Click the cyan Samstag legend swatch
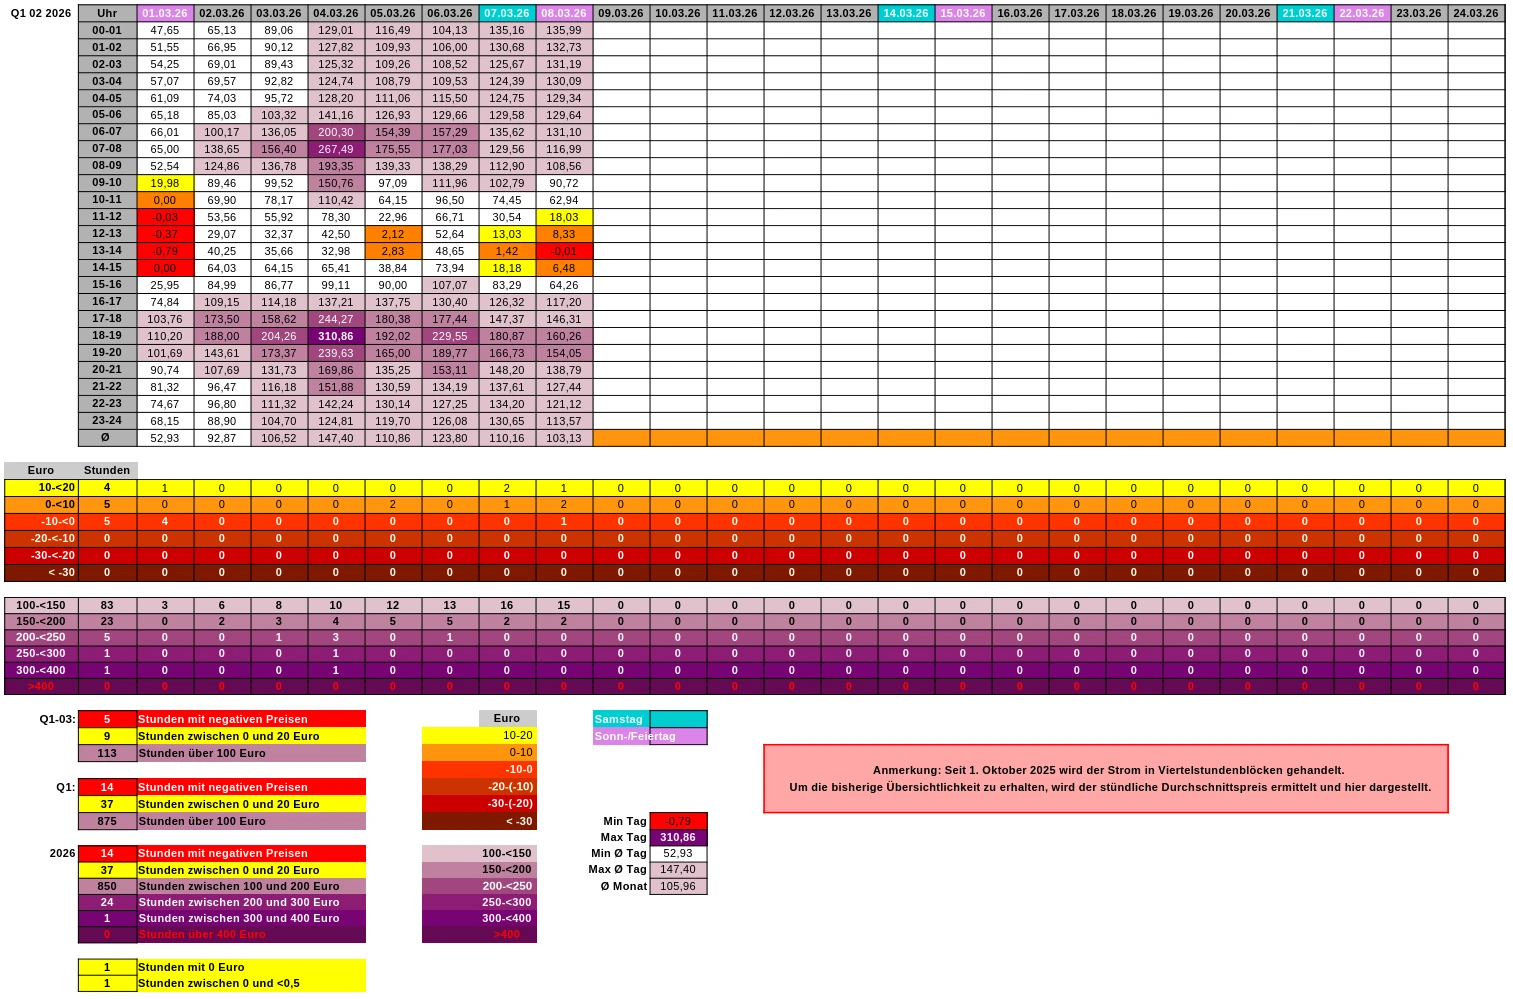Image resolution: width=1513 pixels, height=999 pixels. pyautogui.click(x=678, y=719)
